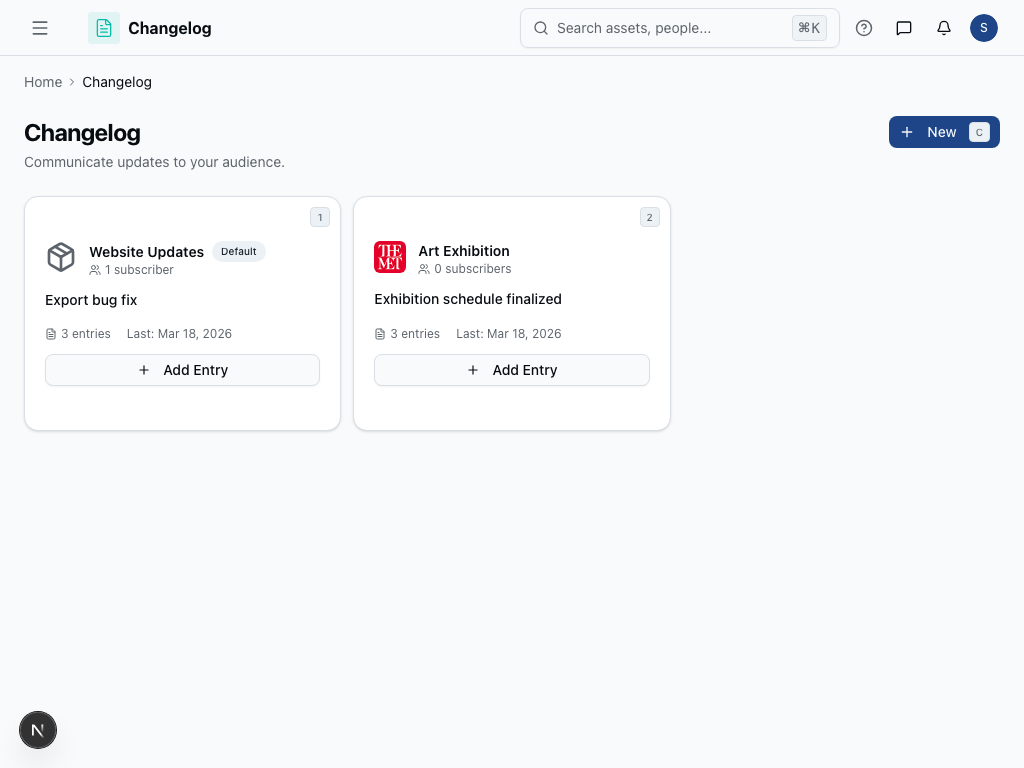Open the Art Exhibition changelog title
This screenshot has height=768, width=1024.
click(x=464, y=251)
